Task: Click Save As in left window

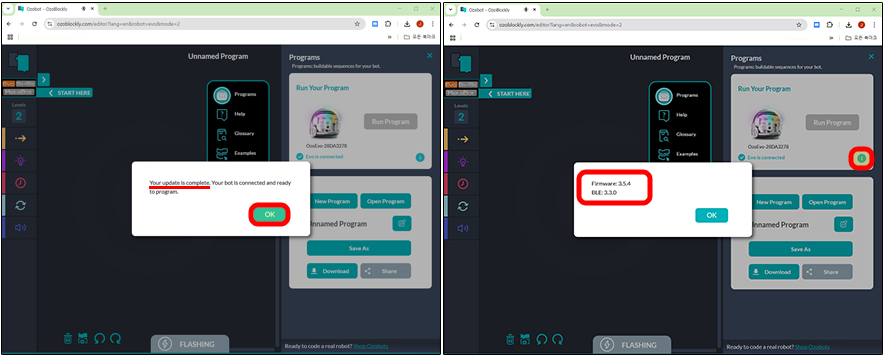Action: tap(359, 248)
